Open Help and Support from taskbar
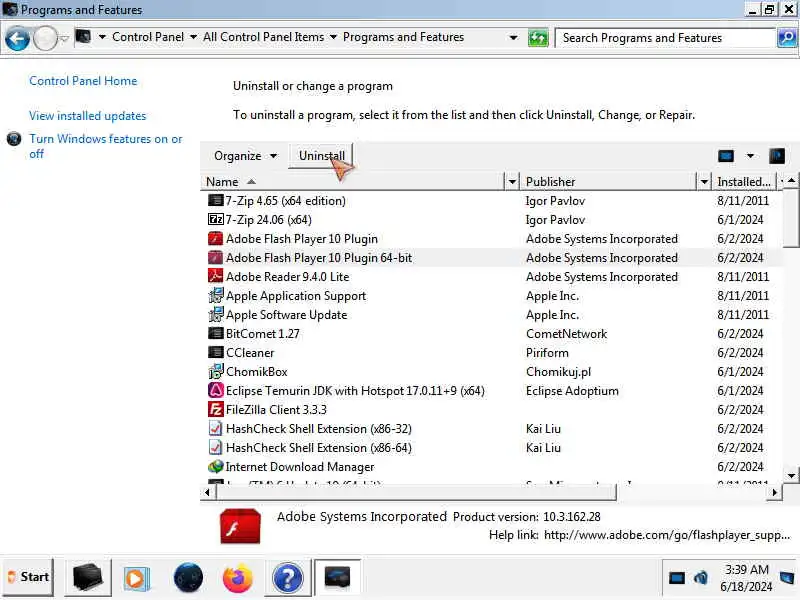Viewport: 800px width, 600px height. (x=288, y=579)
